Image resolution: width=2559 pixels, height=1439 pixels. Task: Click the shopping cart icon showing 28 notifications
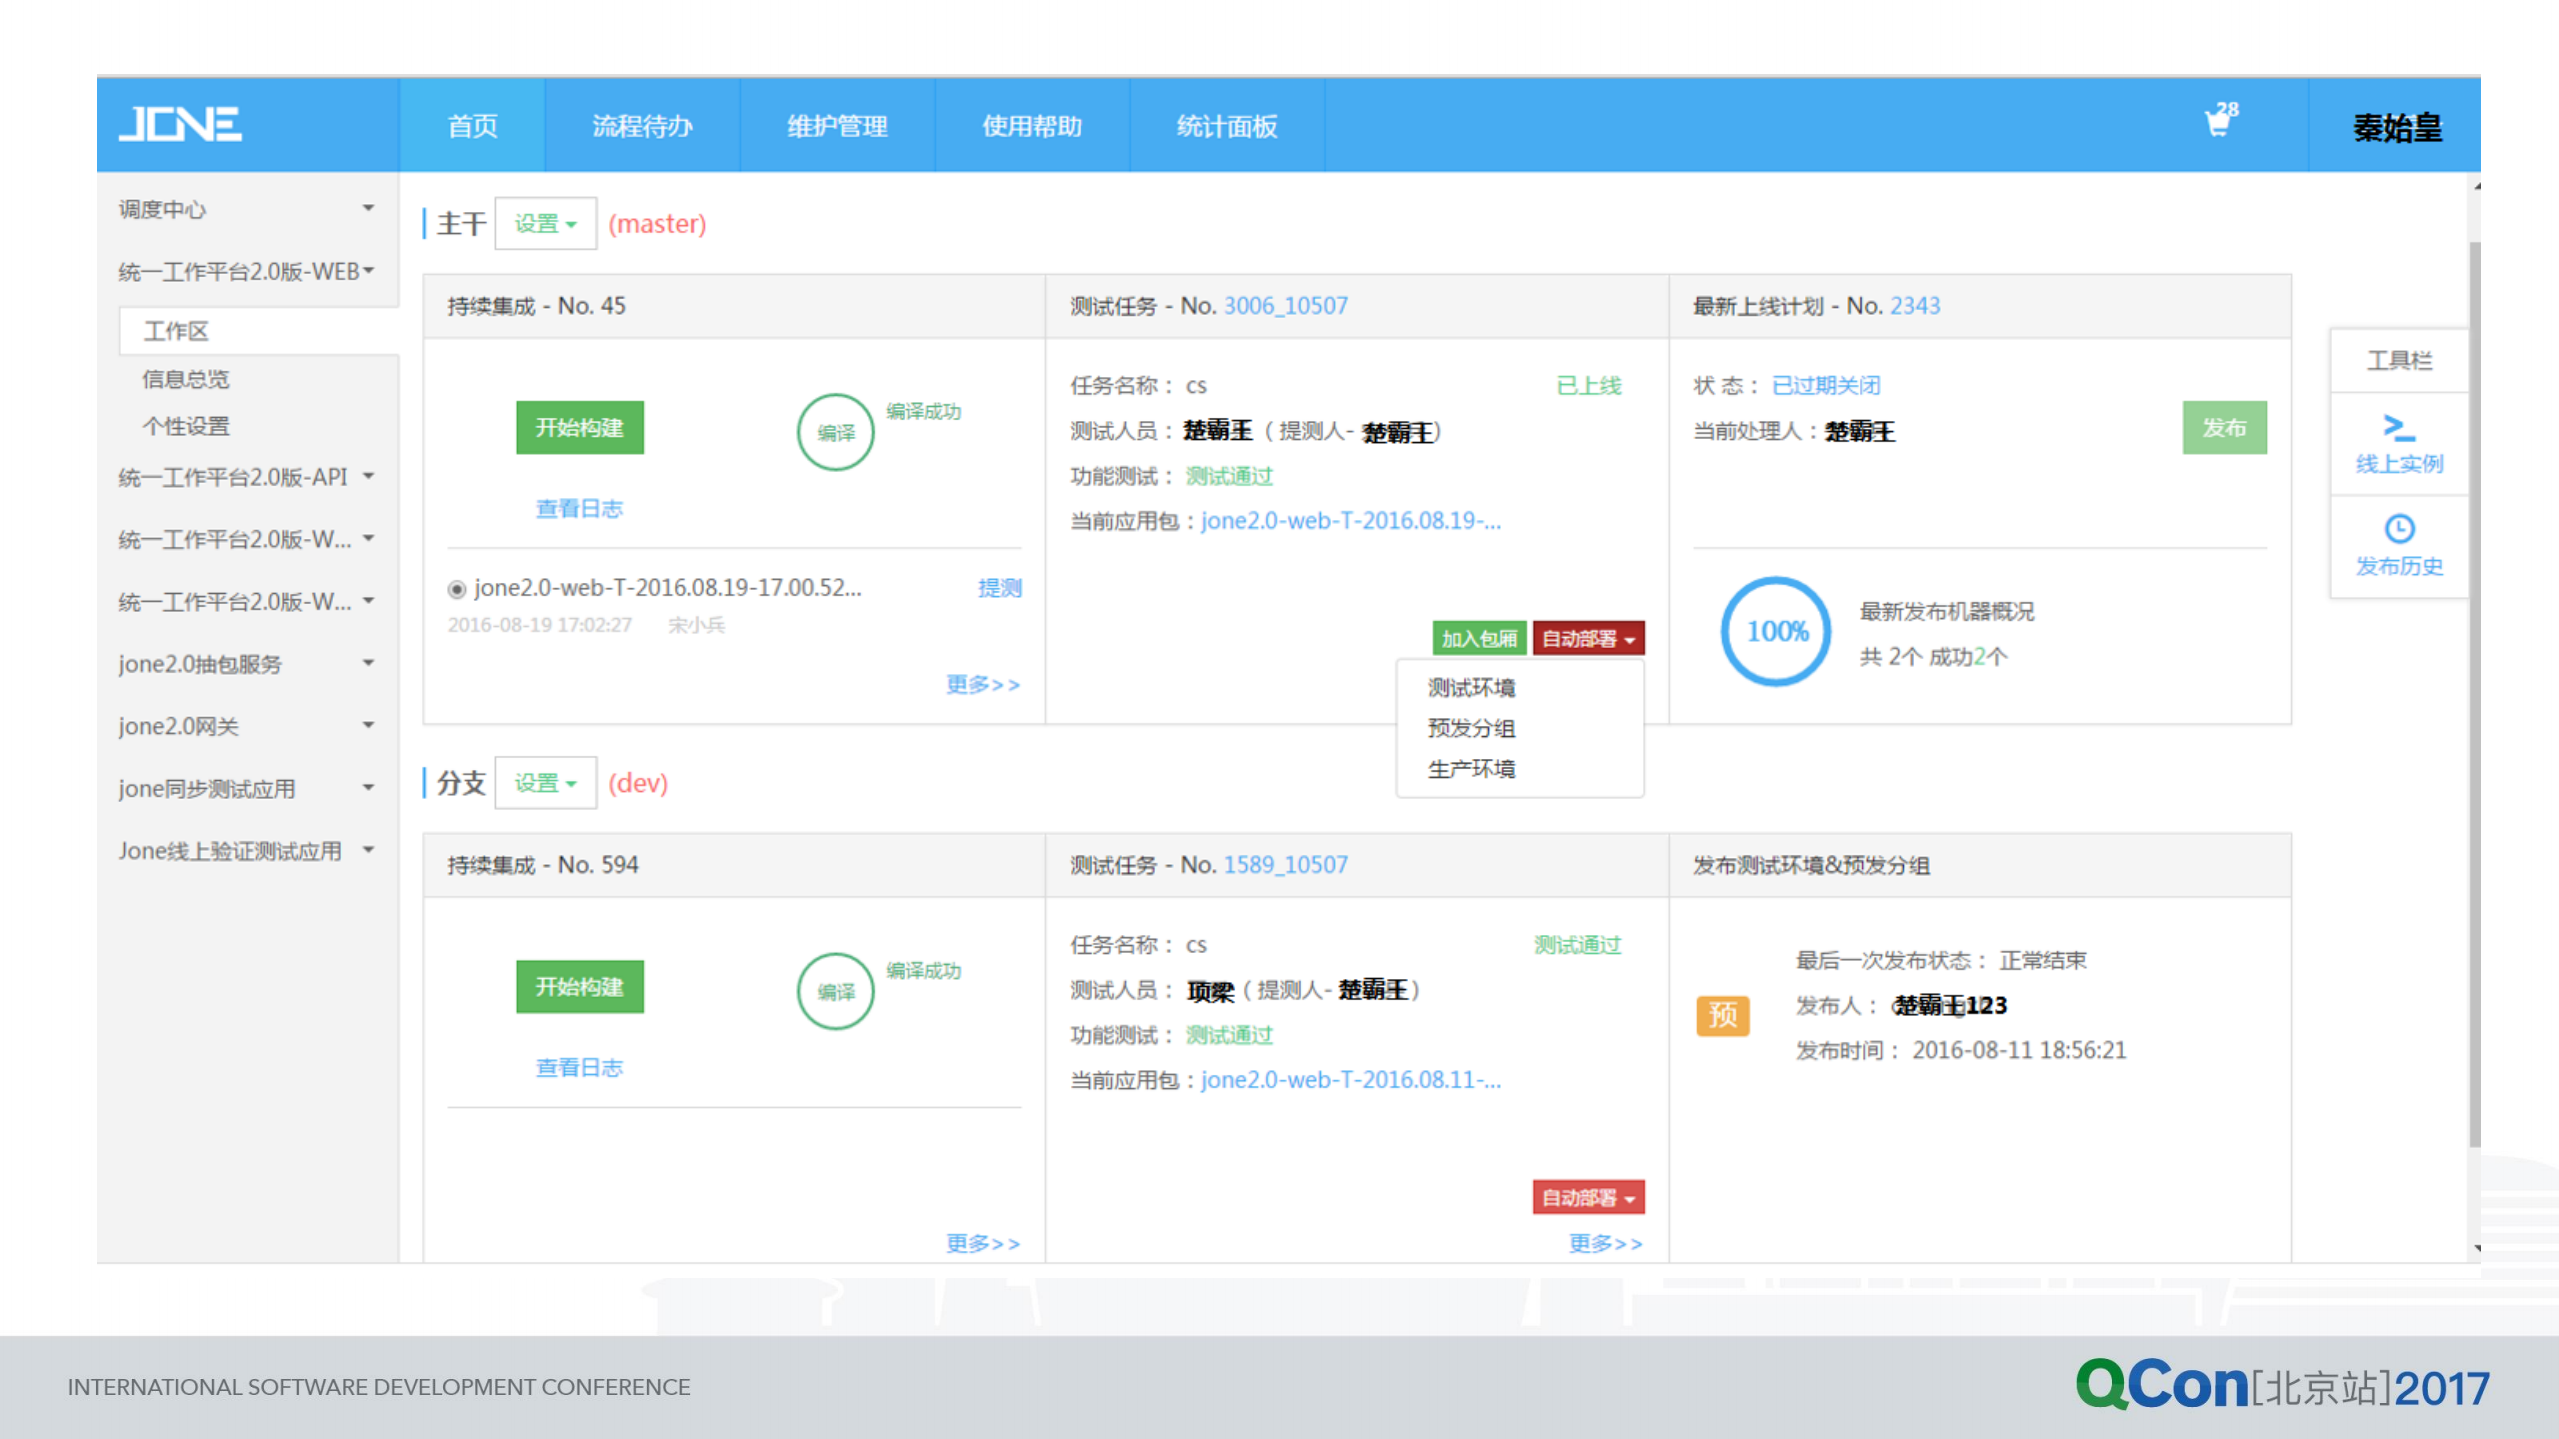click(2218, 123)
